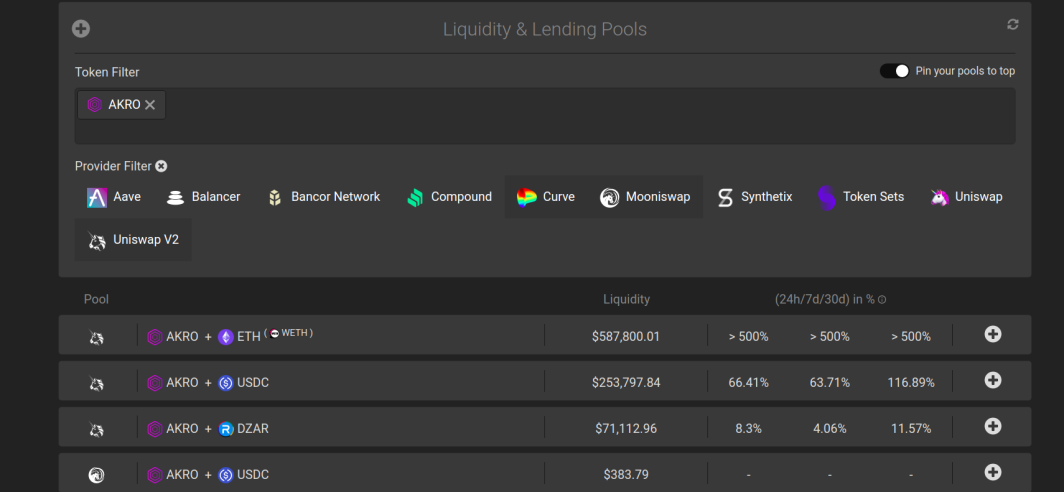Choose the Synthetix provider filter
This screenshot has height=492, width=1064.
pos(755,197)
